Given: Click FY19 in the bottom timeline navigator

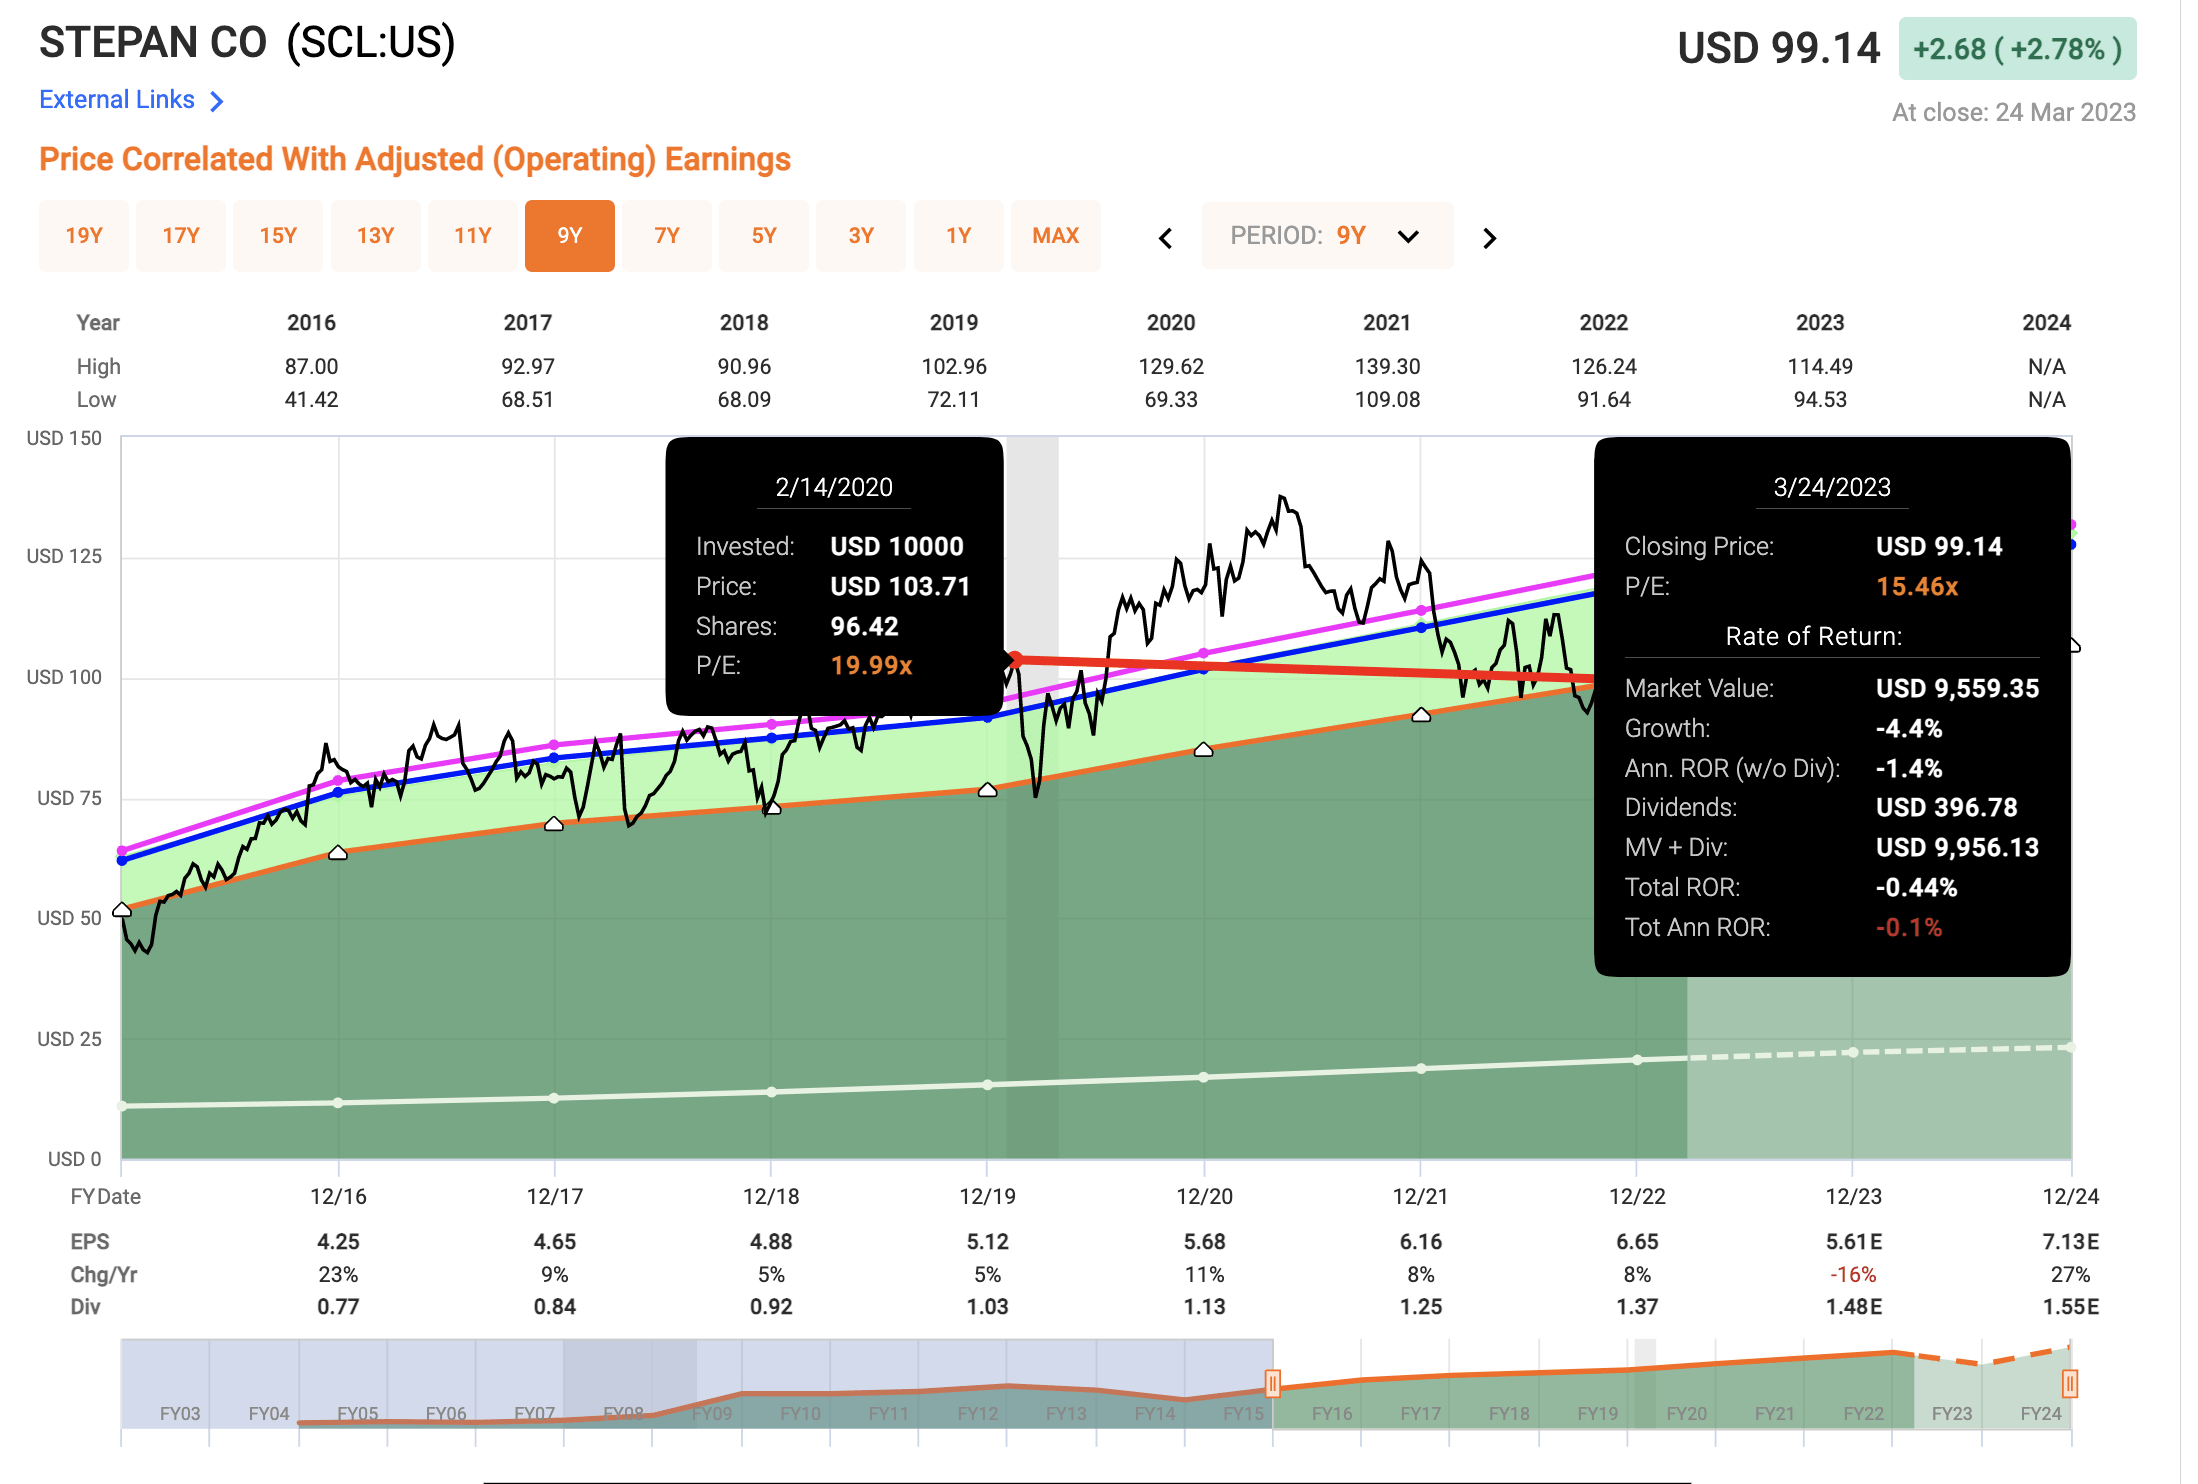Looking at the screenshot, I should pos(1597,1414).
